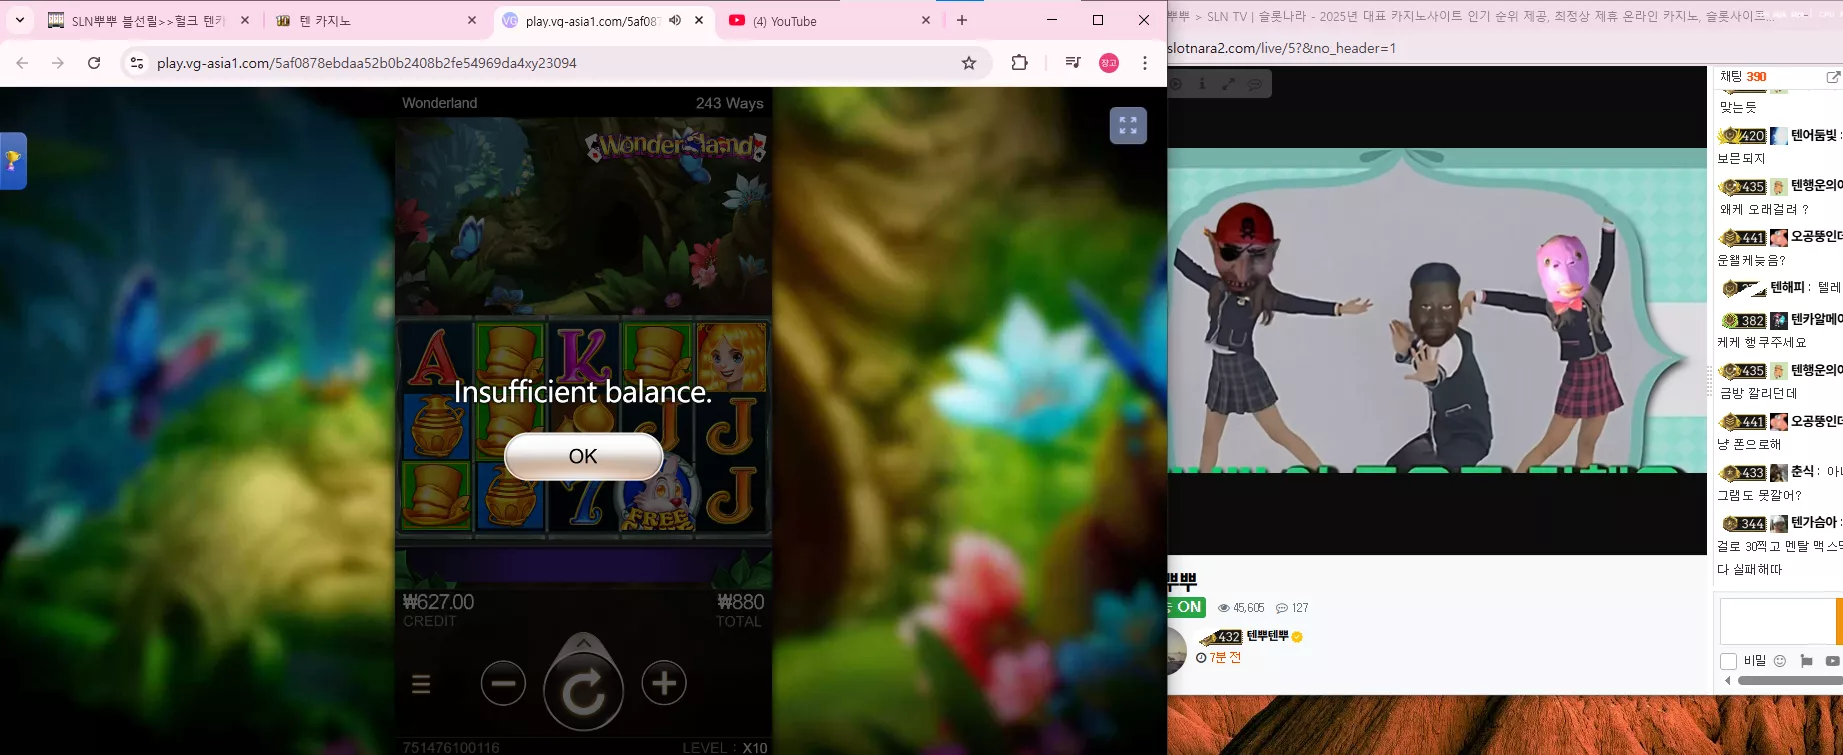Viewport: 1843px width, 755px height.
Task: Click the trophy icon on the side tab
Action: 13,160
